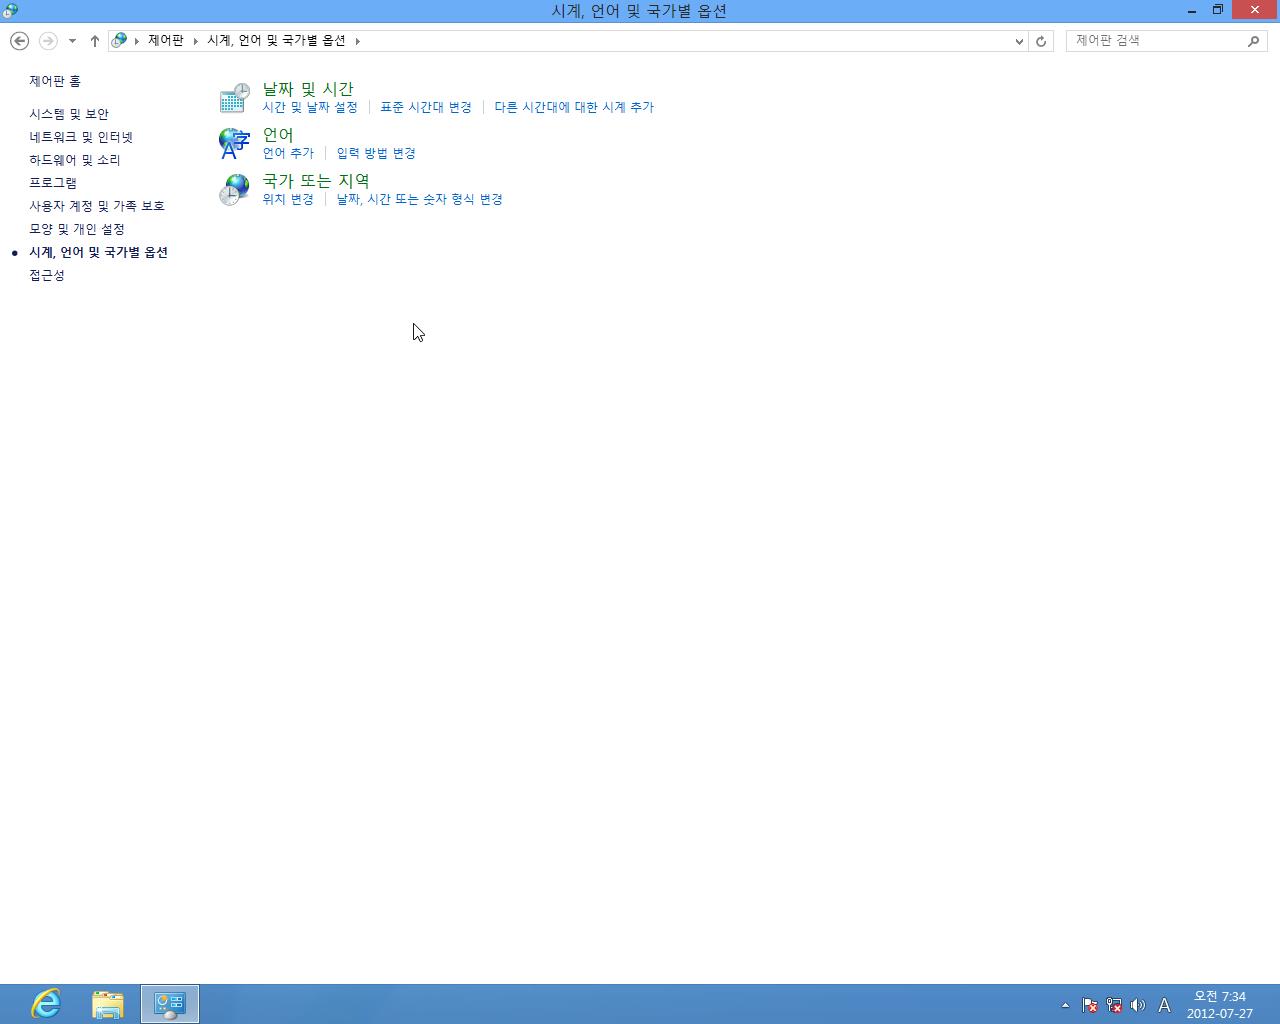Open 프로그램 category
Image resolution: width=1280 pixels, height=1024 pixels.
tap(53, 183)
